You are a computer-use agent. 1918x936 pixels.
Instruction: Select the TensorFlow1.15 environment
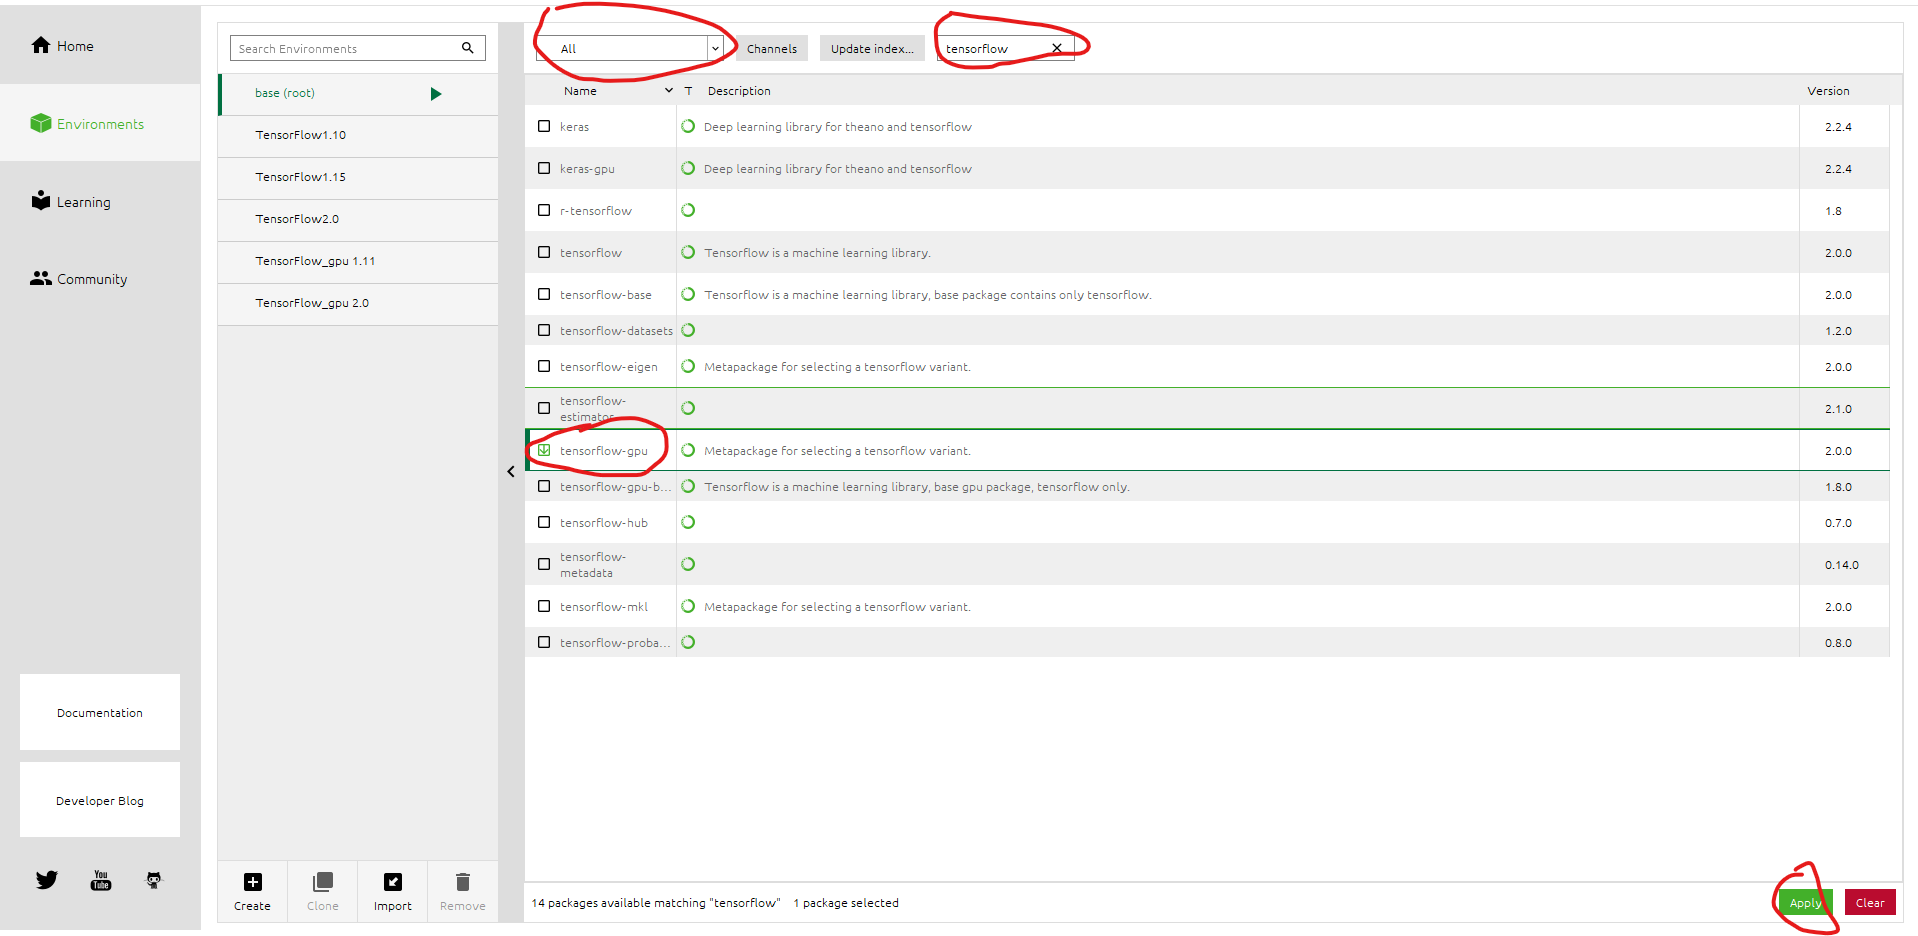(358, 177)
